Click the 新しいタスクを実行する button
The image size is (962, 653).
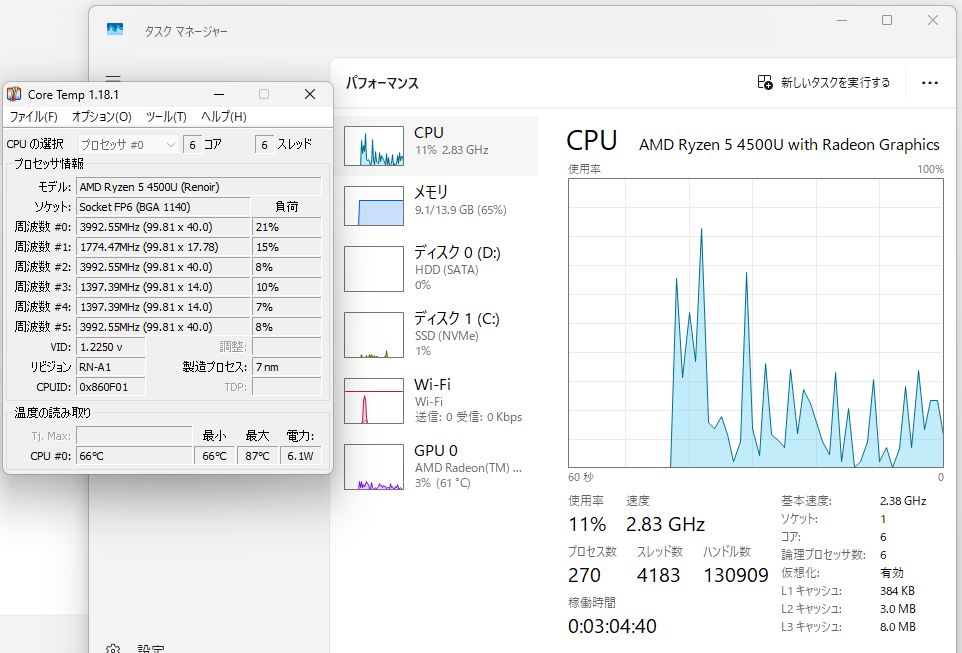[x=823, y=83]
